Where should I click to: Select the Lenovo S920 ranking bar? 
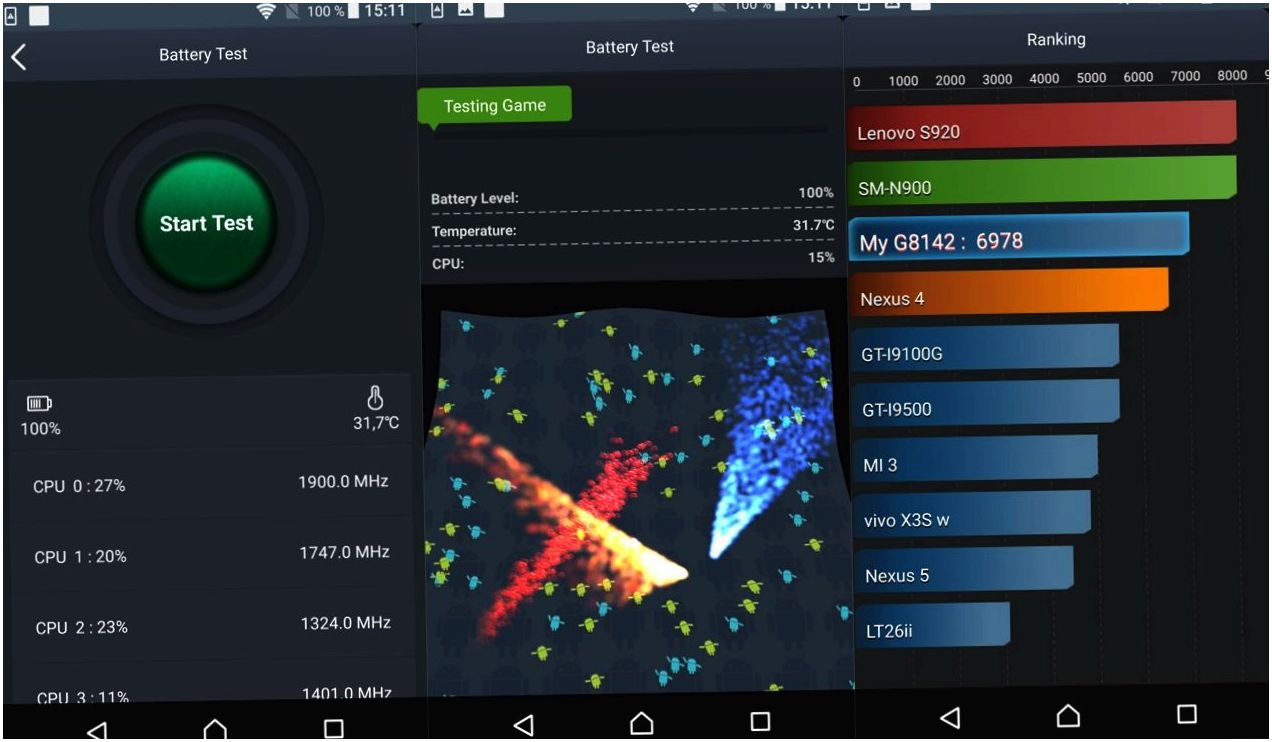[x=1042, y=126]
